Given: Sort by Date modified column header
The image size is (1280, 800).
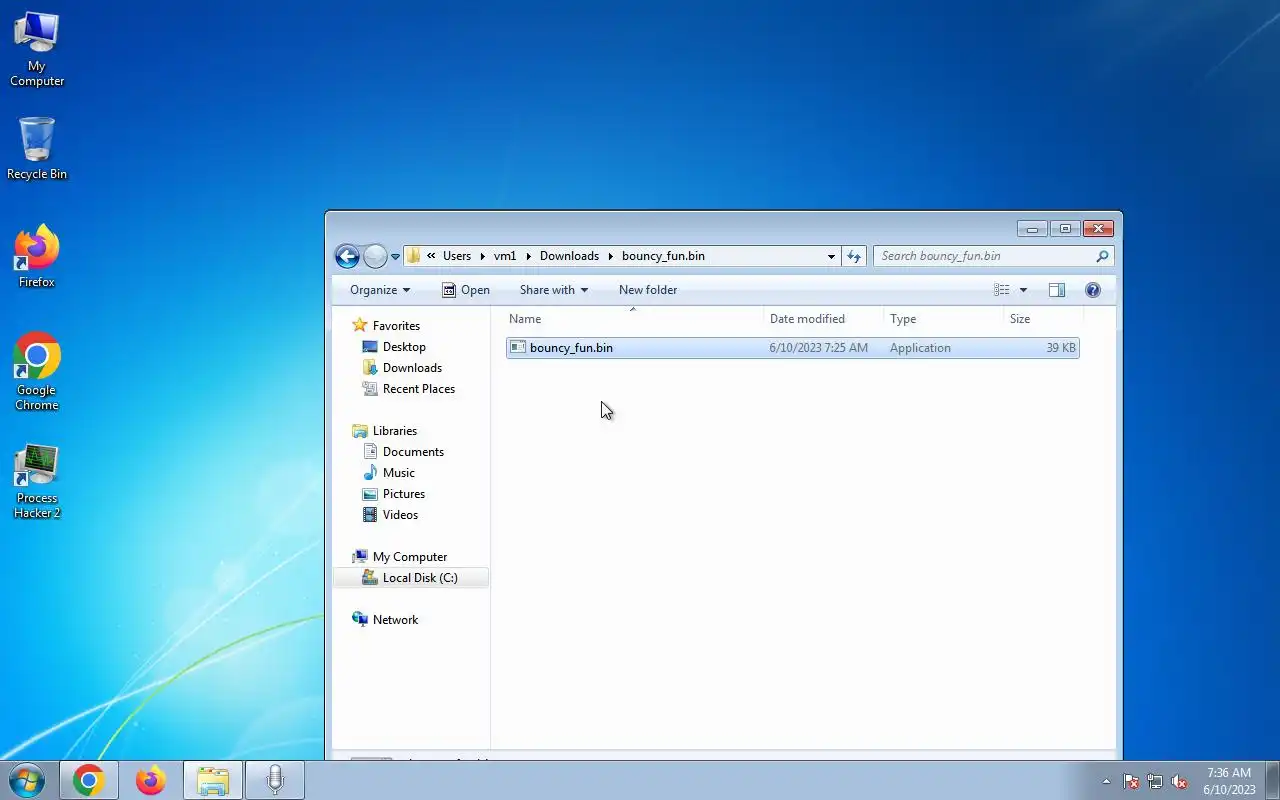Looking at the screenshot, I should coord(824,319).
